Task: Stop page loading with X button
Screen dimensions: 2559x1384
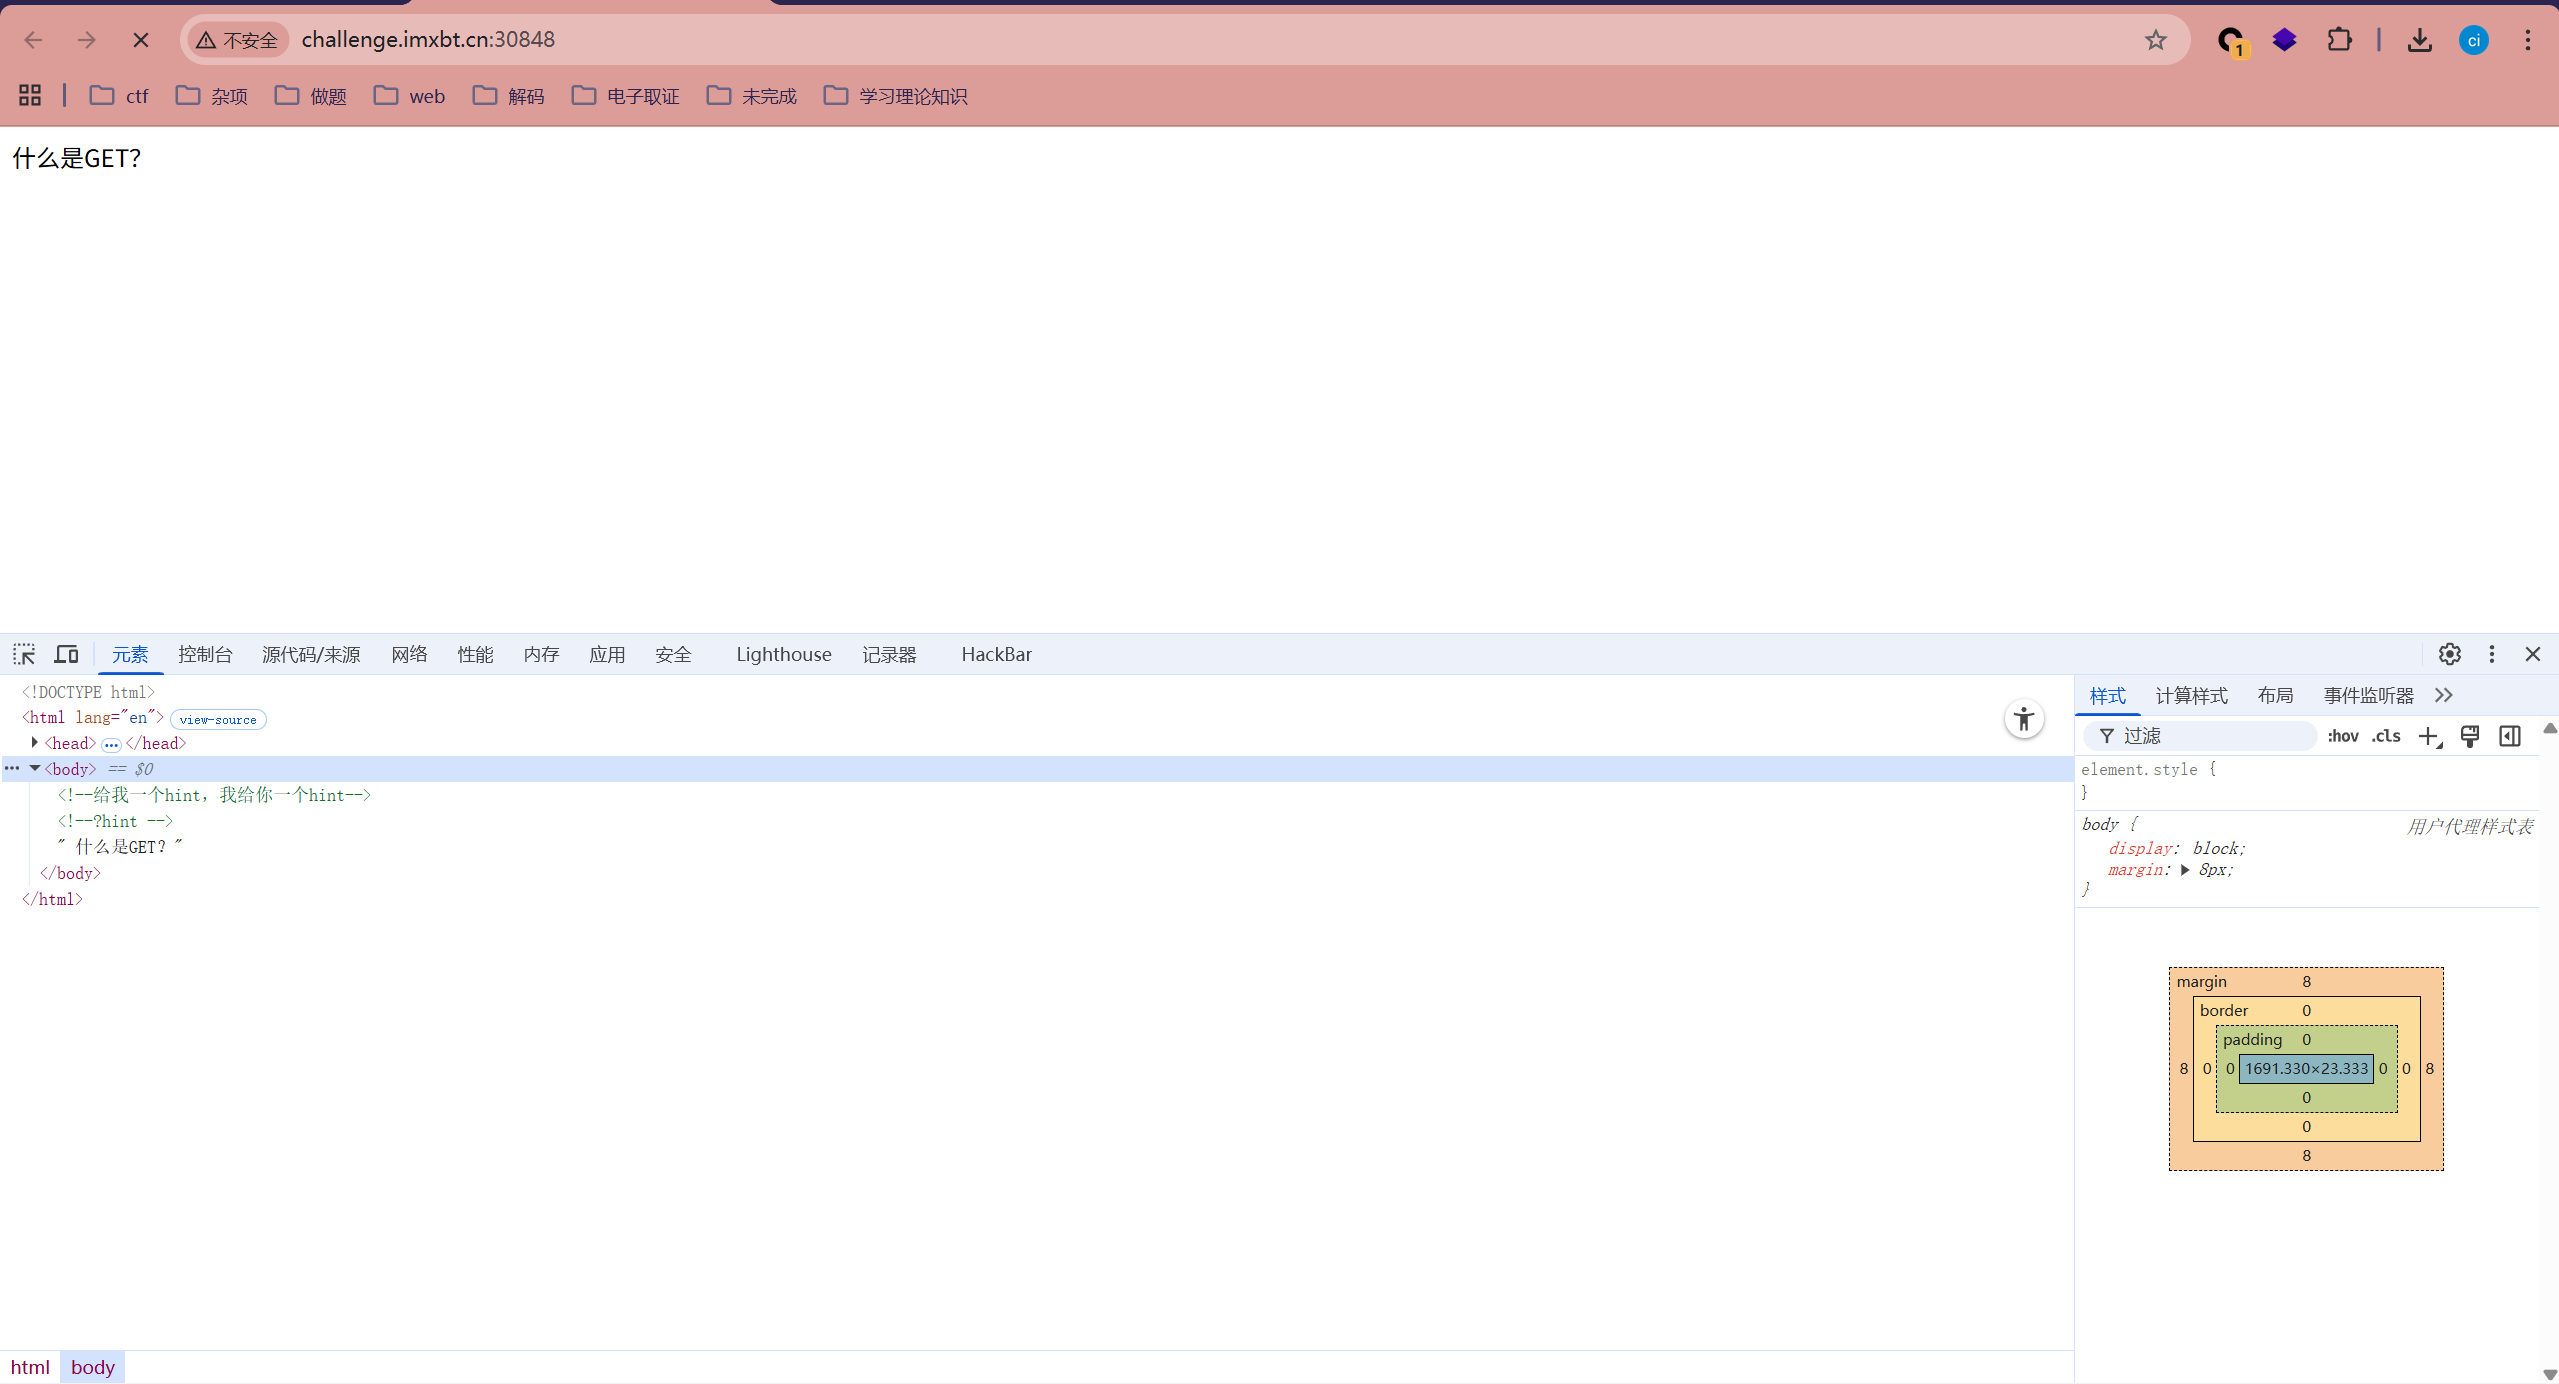Action: pyautogui.click(x=141, y=40)
